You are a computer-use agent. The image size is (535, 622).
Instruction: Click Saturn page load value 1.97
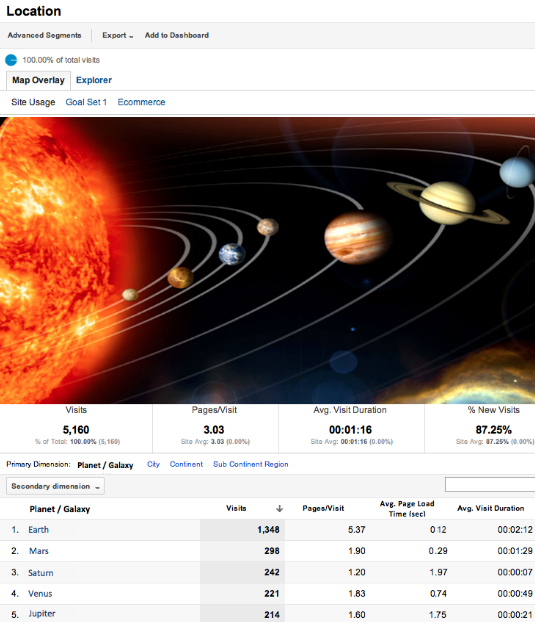[x=438, y=572]
